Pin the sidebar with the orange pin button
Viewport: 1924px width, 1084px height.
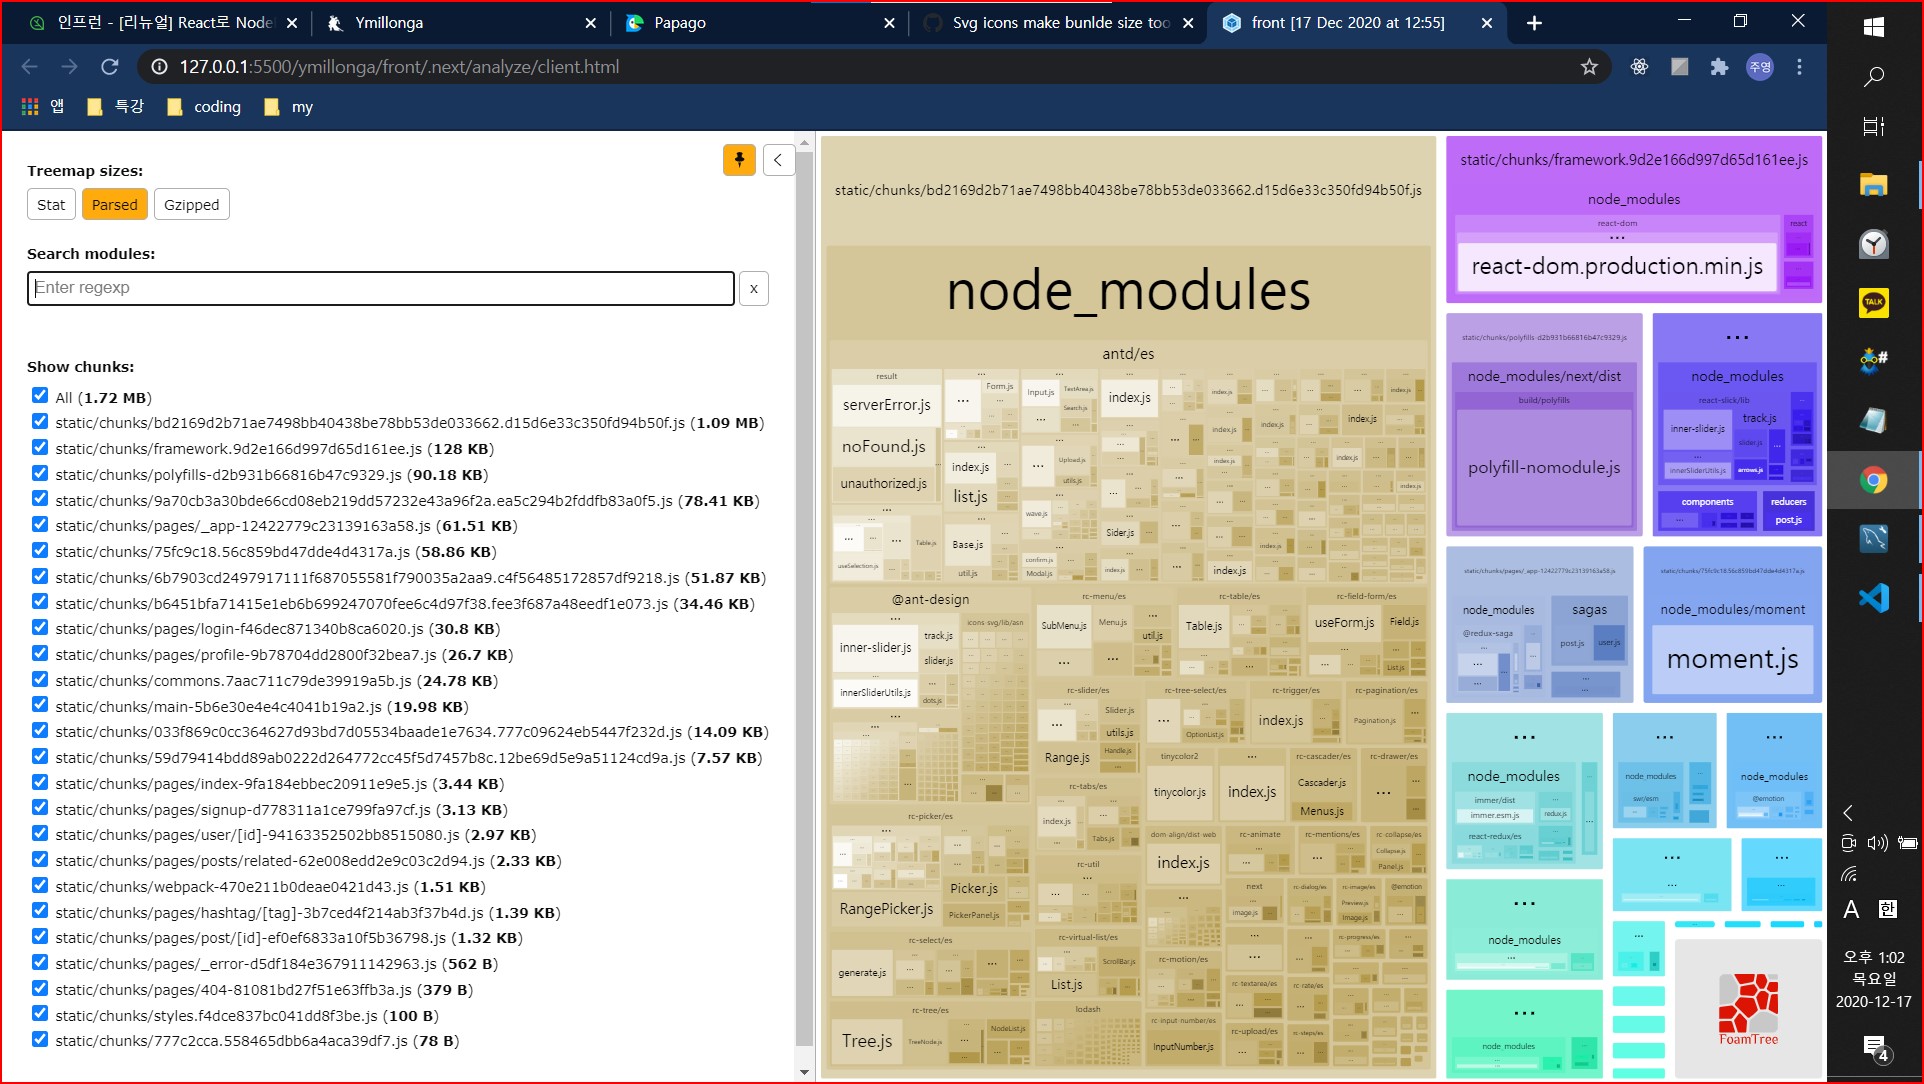point(739,160)
